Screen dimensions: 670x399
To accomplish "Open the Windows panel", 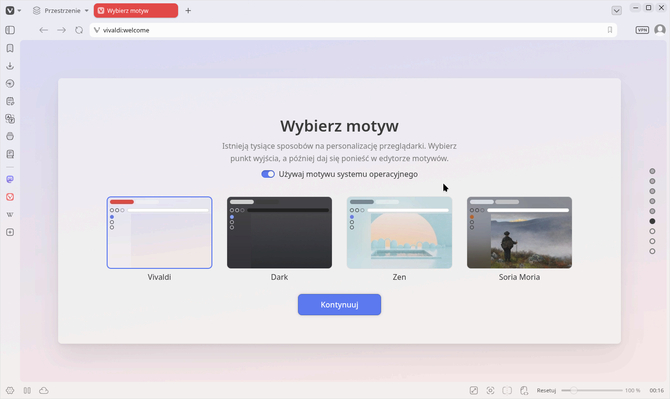I will [10, 136].
